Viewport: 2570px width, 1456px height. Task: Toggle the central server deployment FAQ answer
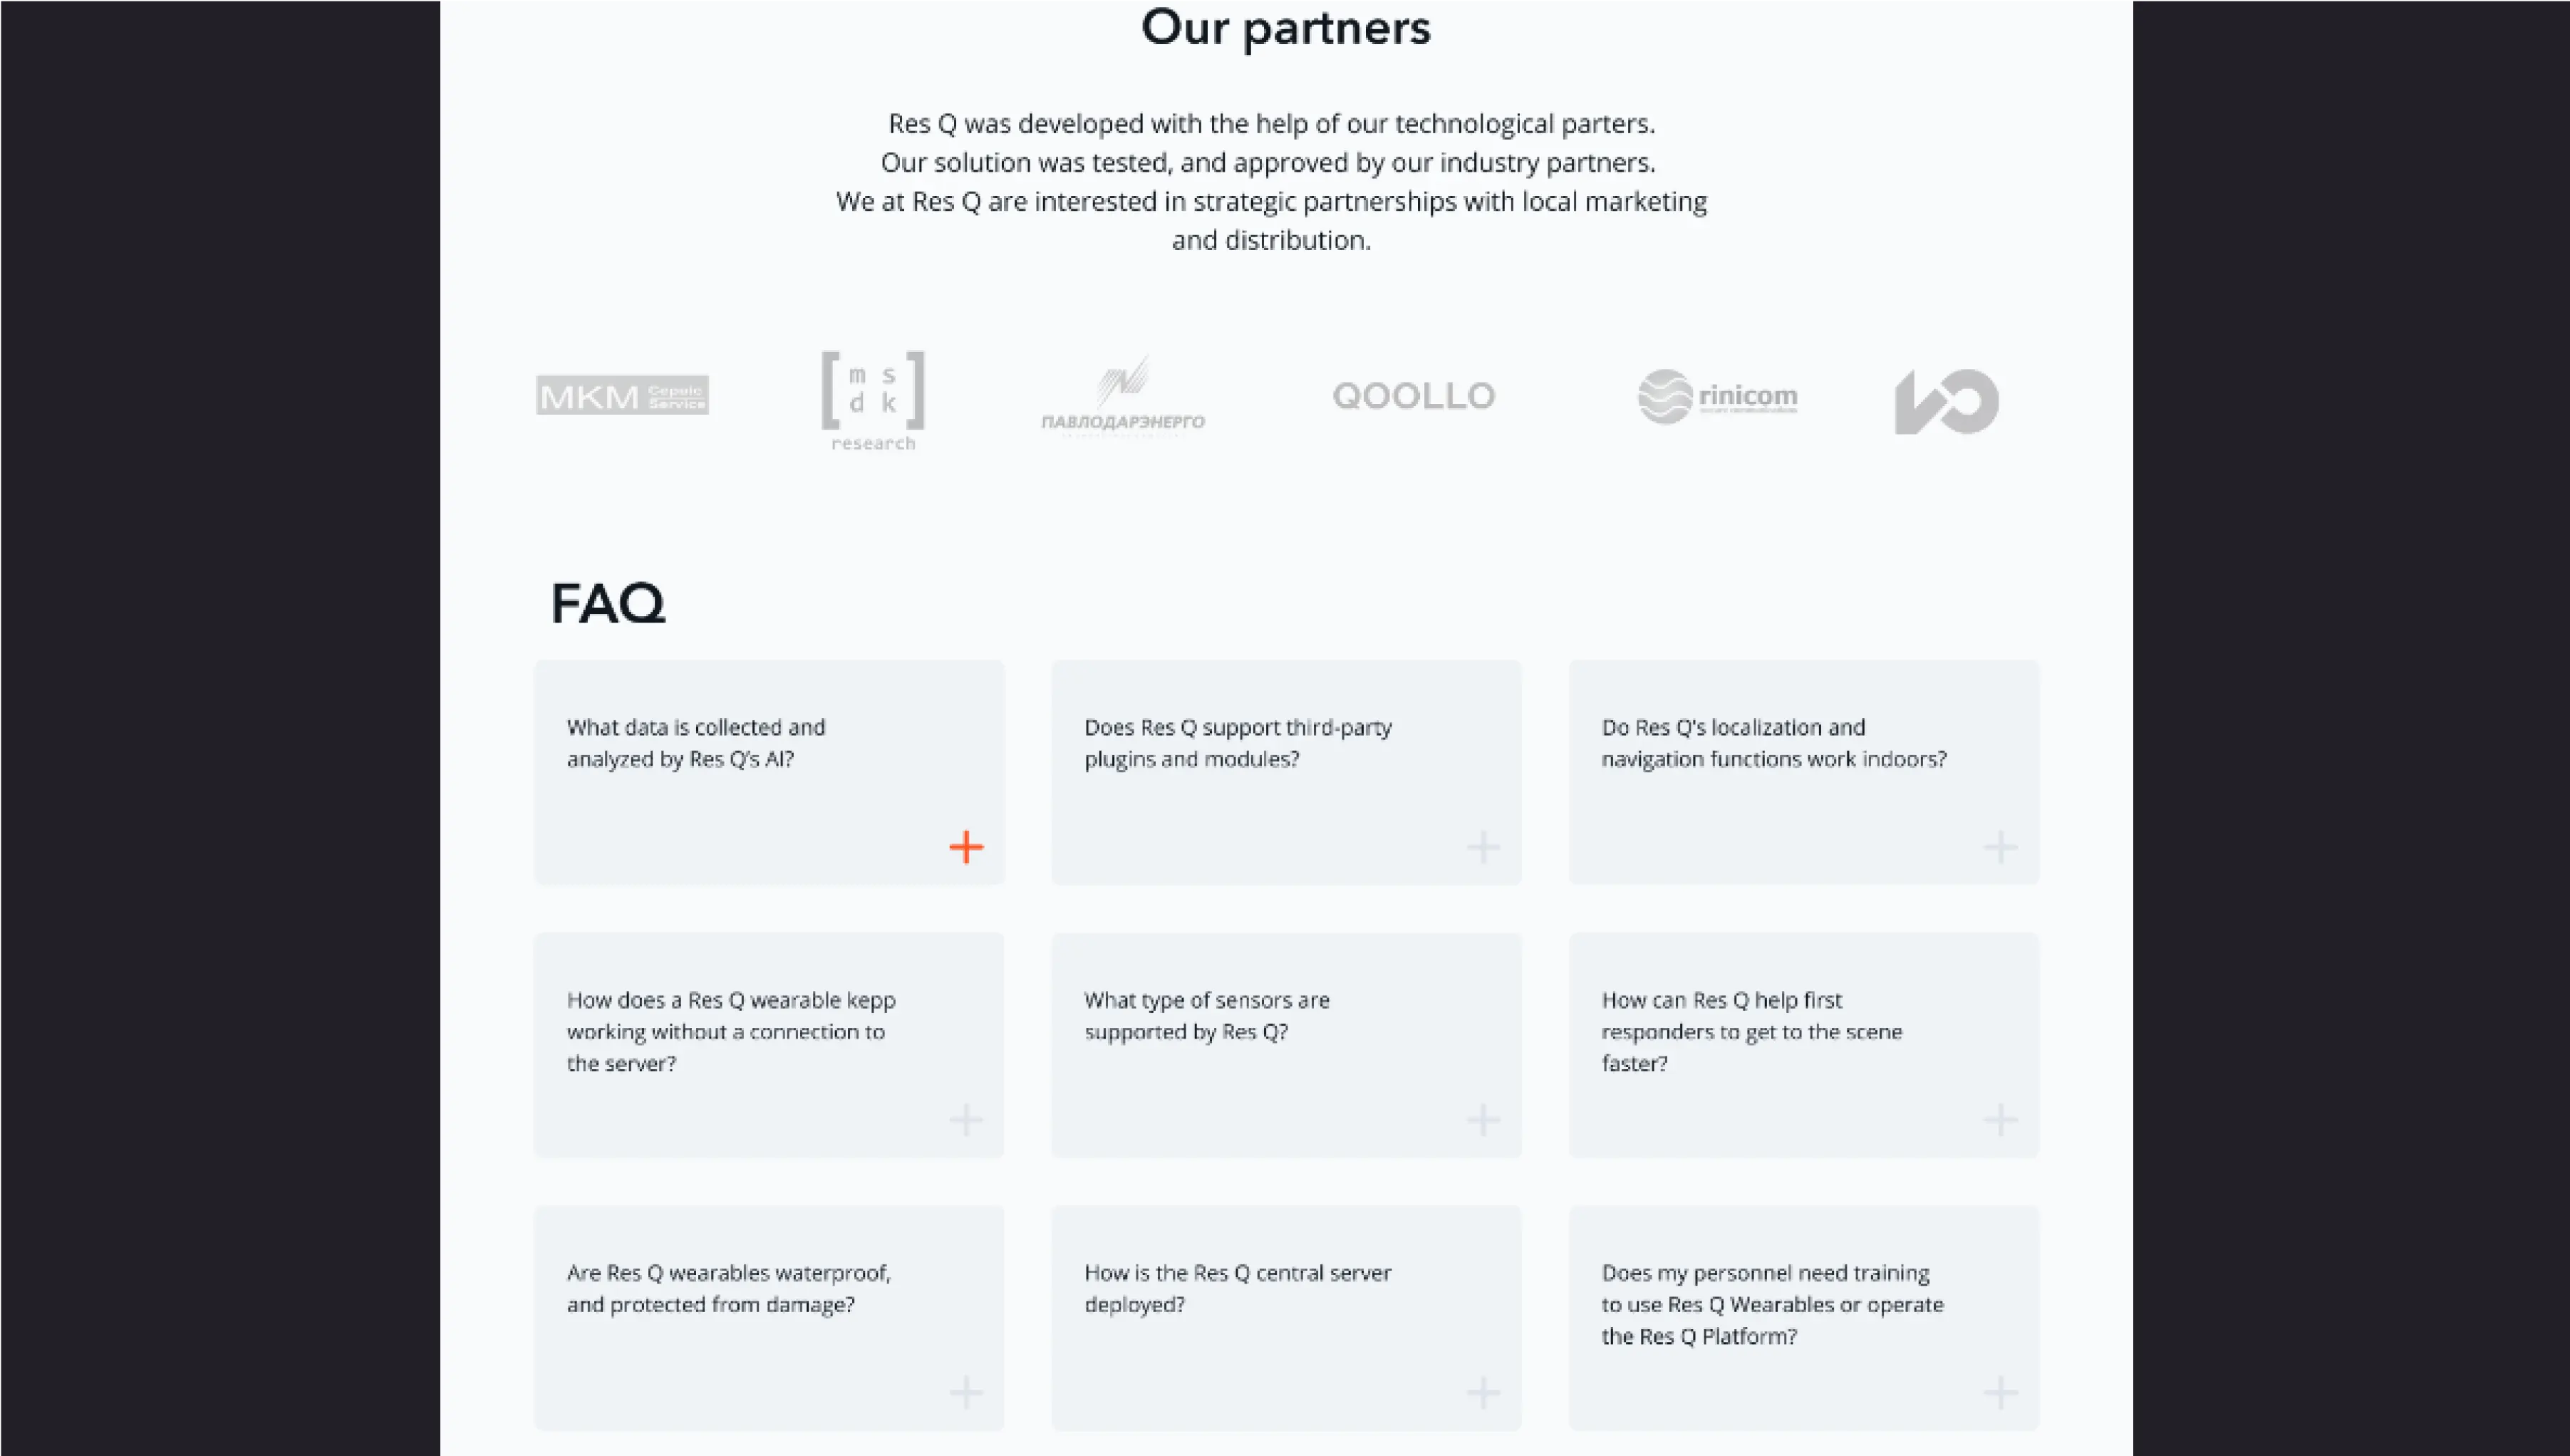click(x=1483, y=1392)
